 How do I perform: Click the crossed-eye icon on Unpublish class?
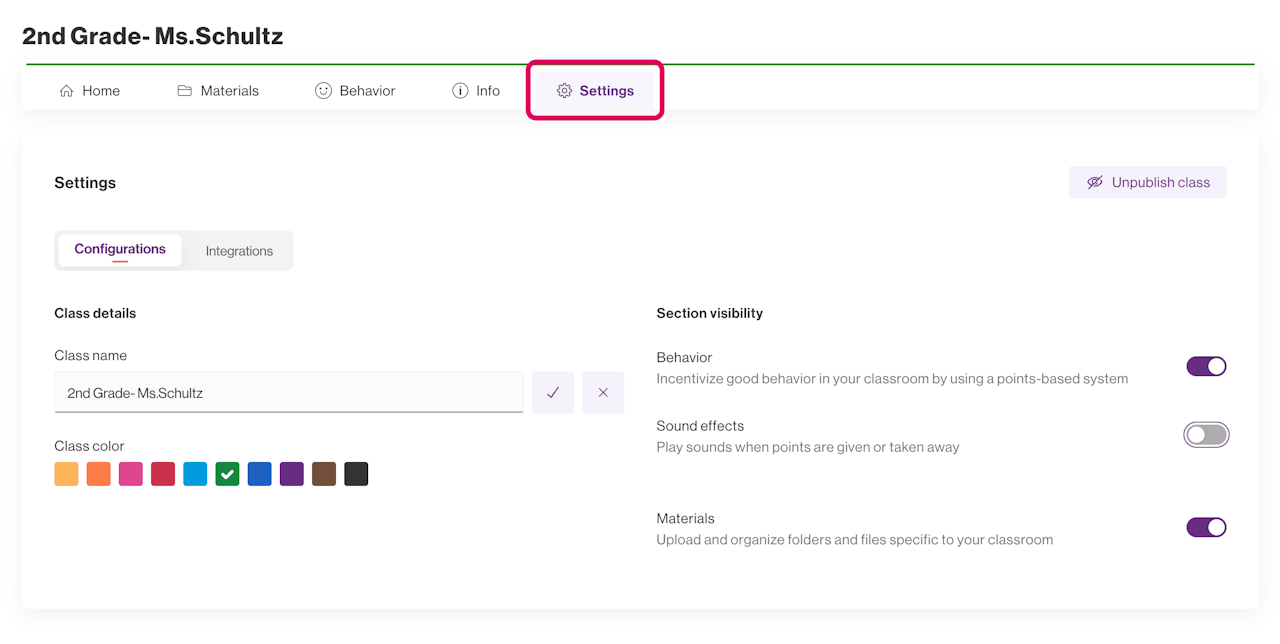[x=1095, y=183]
